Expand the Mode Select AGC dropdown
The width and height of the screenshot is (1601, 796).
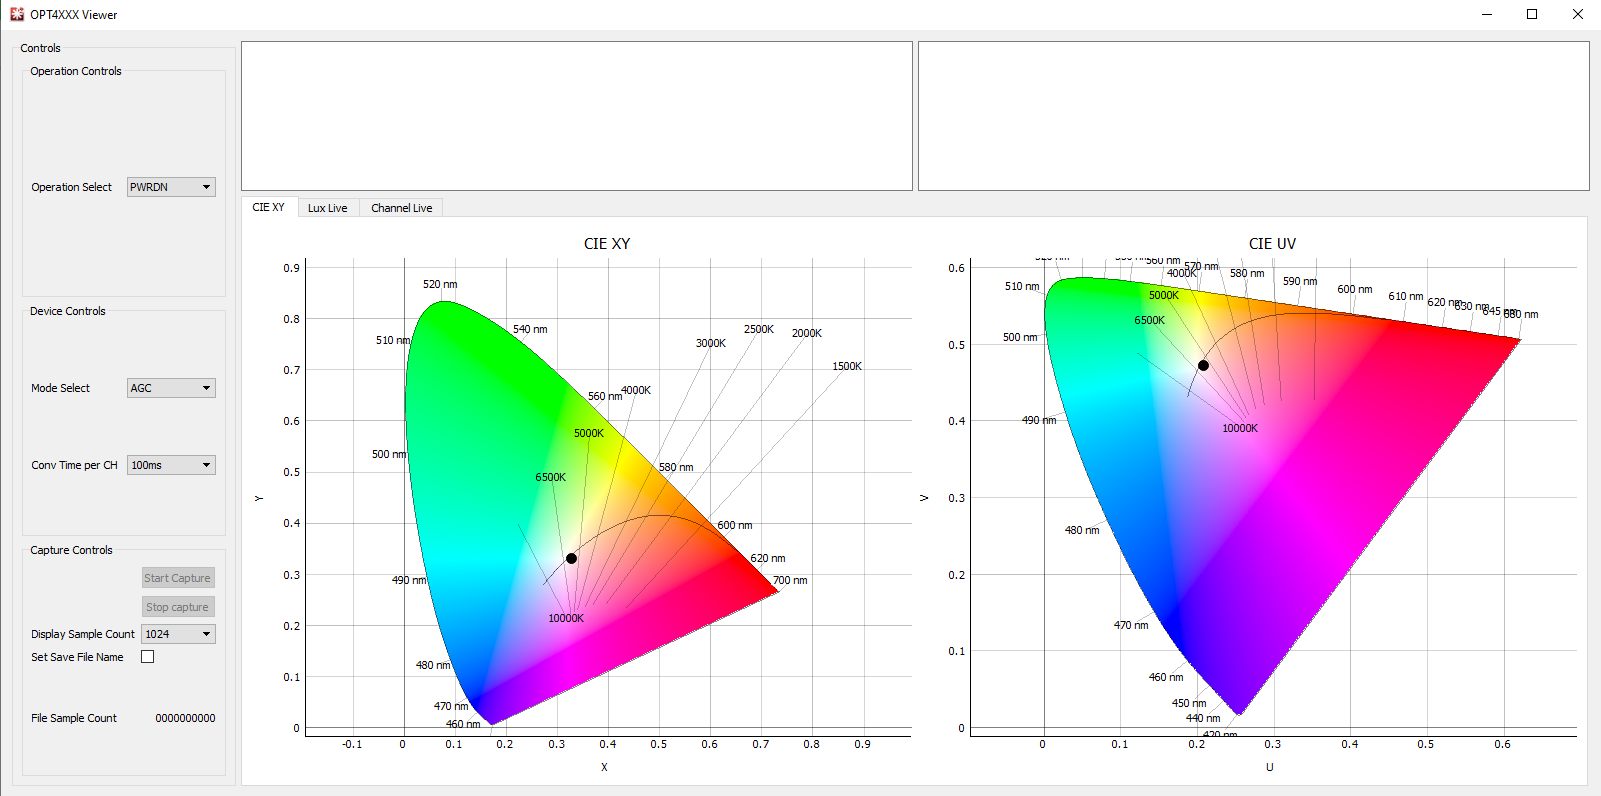tap(171, 388)
